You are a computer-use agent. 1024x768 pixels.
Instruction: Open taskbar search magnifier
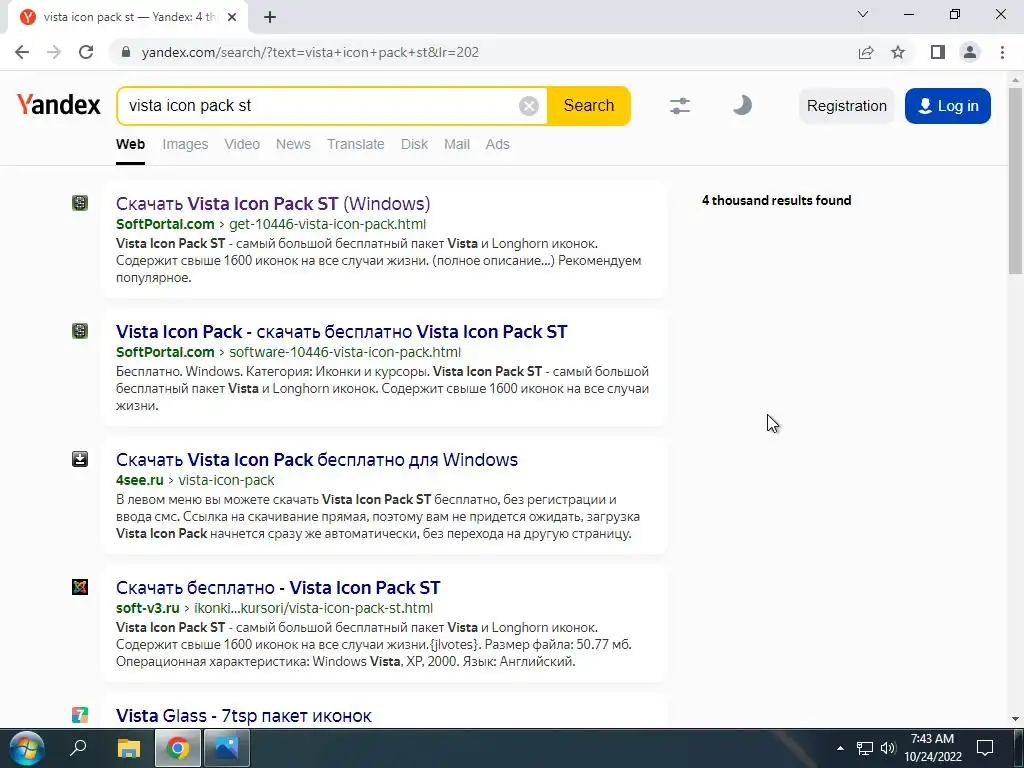coord(78,748)
